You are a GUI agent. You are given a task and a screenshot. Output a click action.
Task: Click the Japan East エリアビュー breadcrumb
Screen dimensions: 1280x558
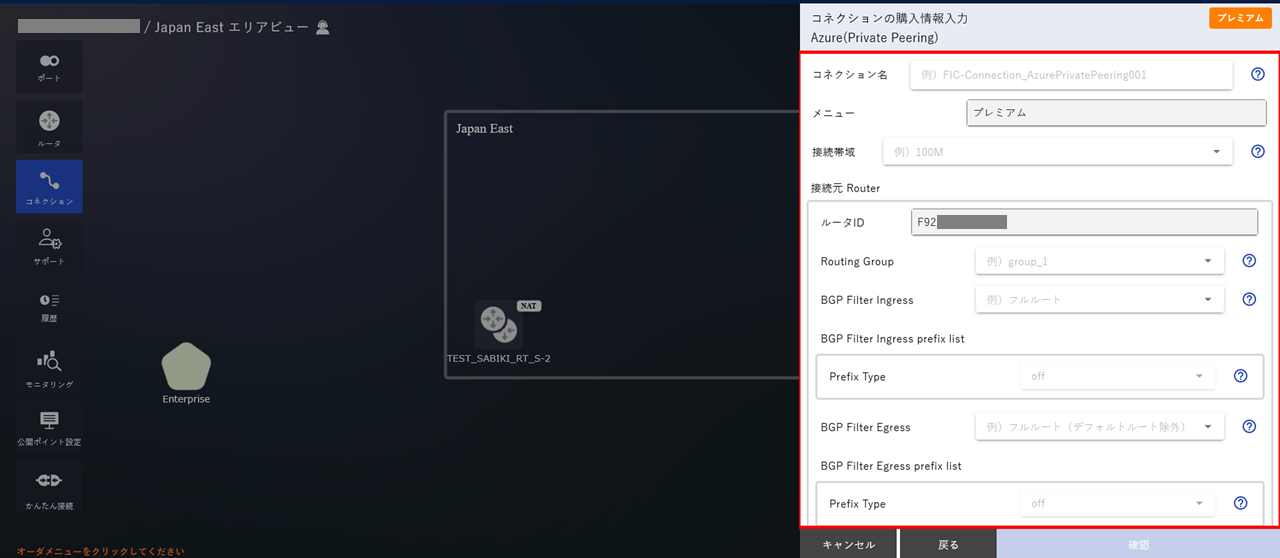[x=232, y=28]
